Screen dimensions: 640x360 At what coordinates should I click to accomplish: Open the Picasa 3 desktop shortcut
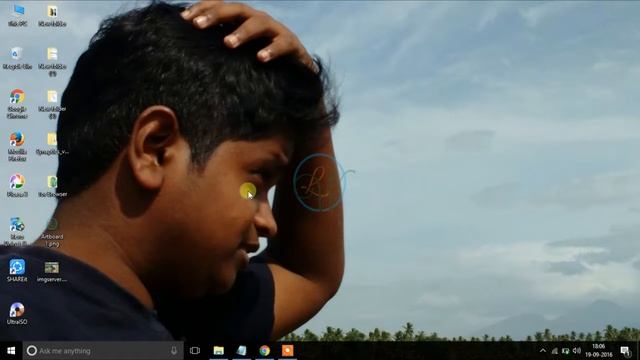pyautogui.click(x=17, y=185)
